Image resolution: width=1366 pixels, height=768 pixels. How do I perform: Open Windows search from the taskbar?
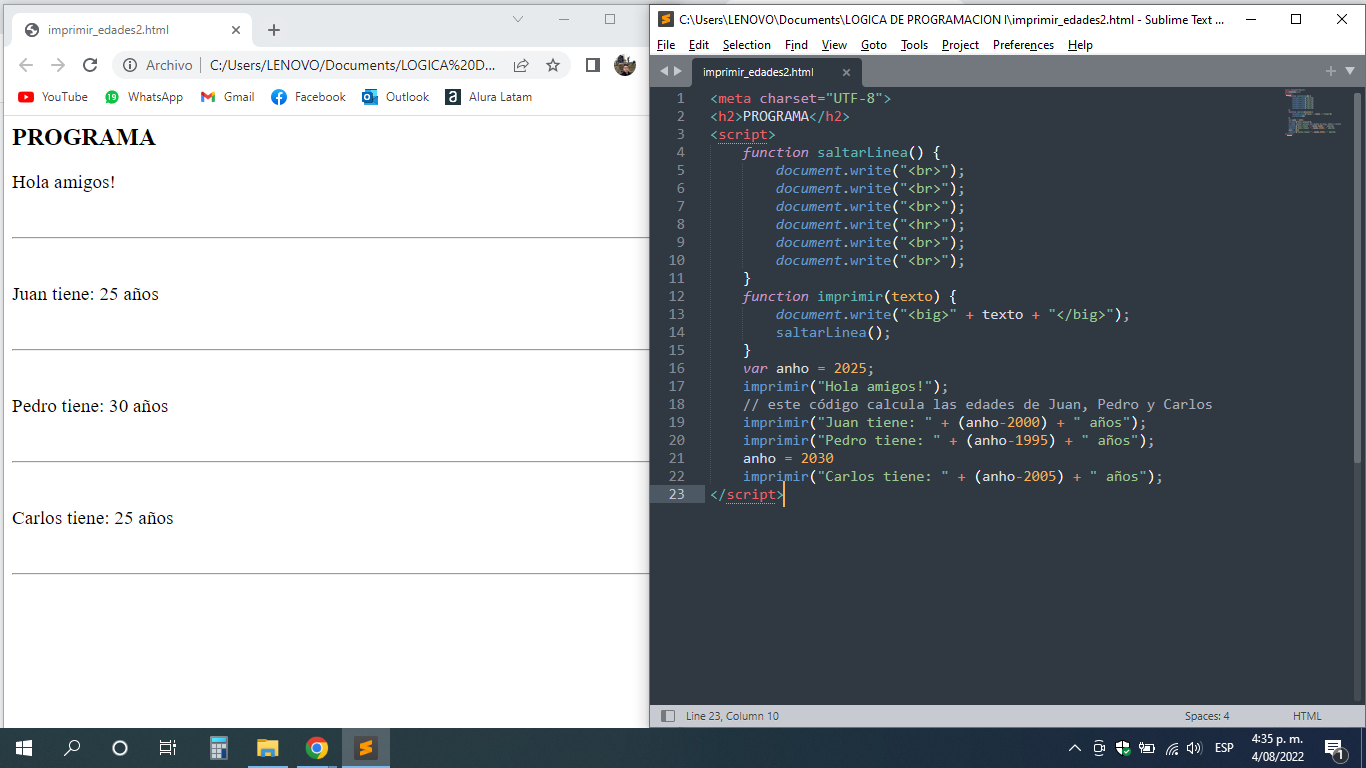(x=72, y=748)
